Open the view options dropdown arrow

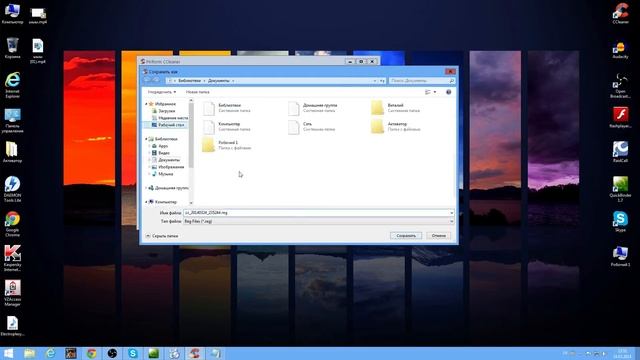[435, 92]
